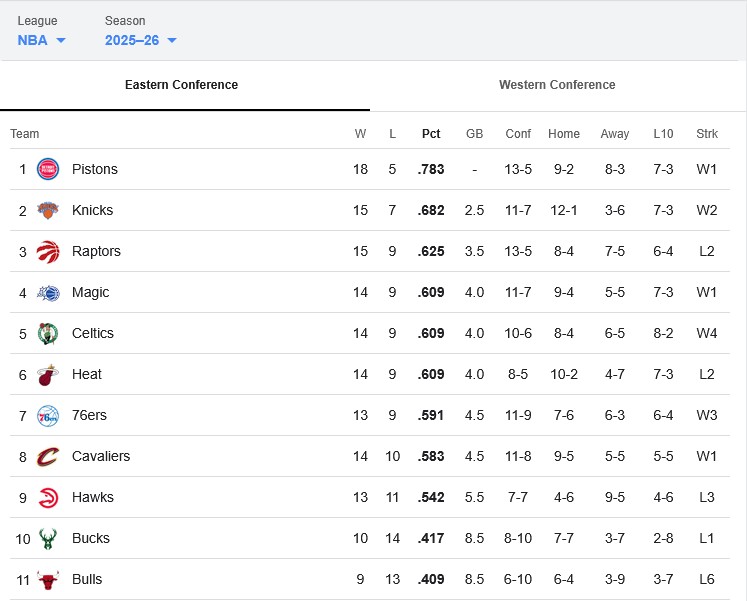Image resolution: width=747 pixels, height=601 pixels.
Task: Open the Pistons team name
Action: point(95,169)
